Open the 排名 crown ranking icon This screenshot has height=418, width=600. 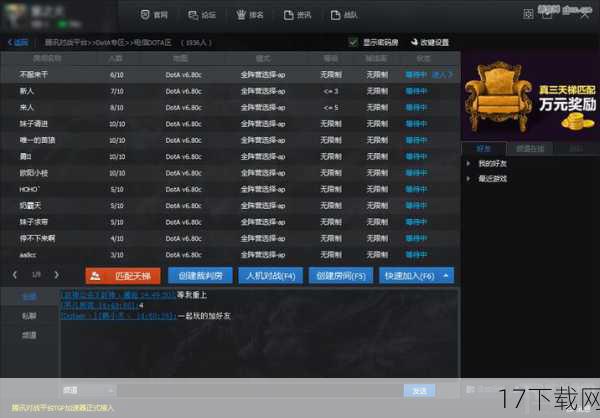(241, 15)
